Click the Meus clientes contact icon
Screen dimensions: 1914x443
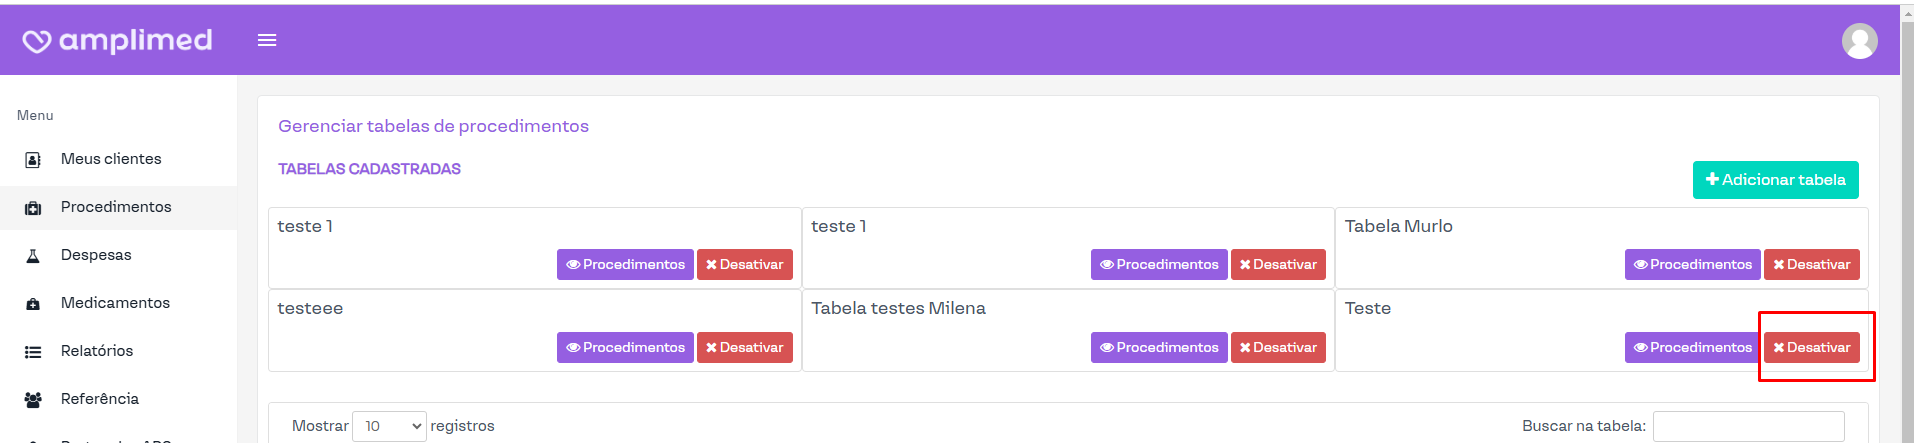point(33,160)
